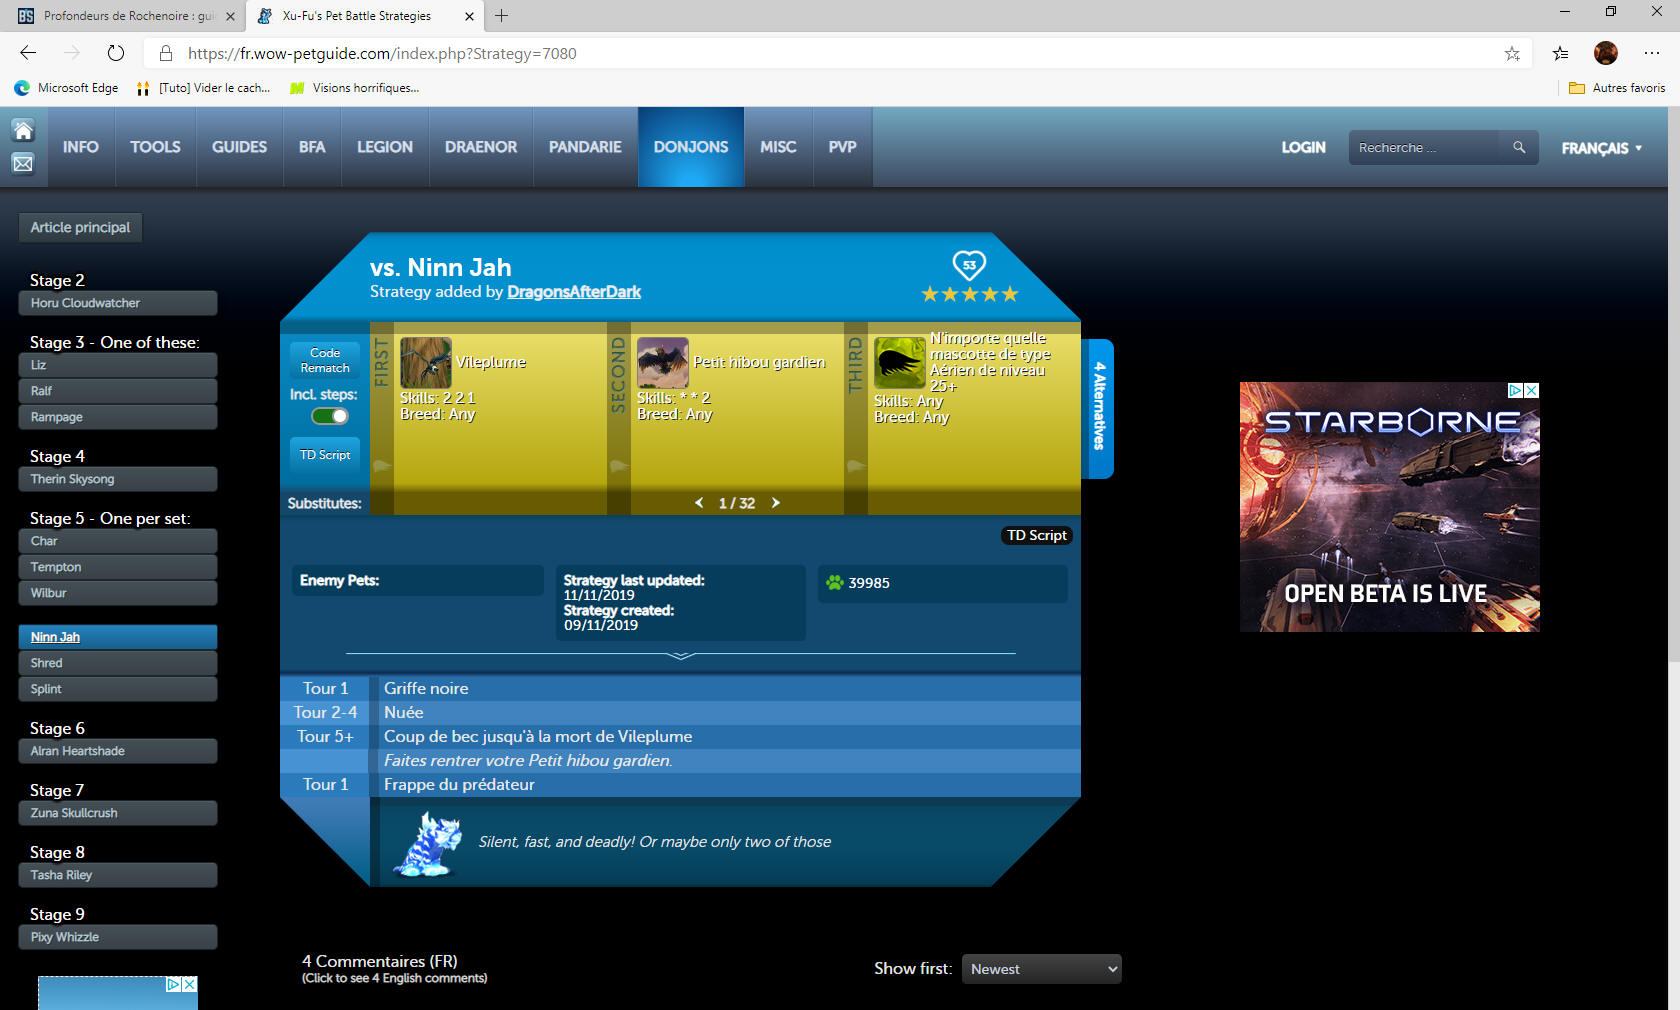This screenshot has height=1010, width=1680.
Task: Open the PVP menu
Action: point(842,147)
